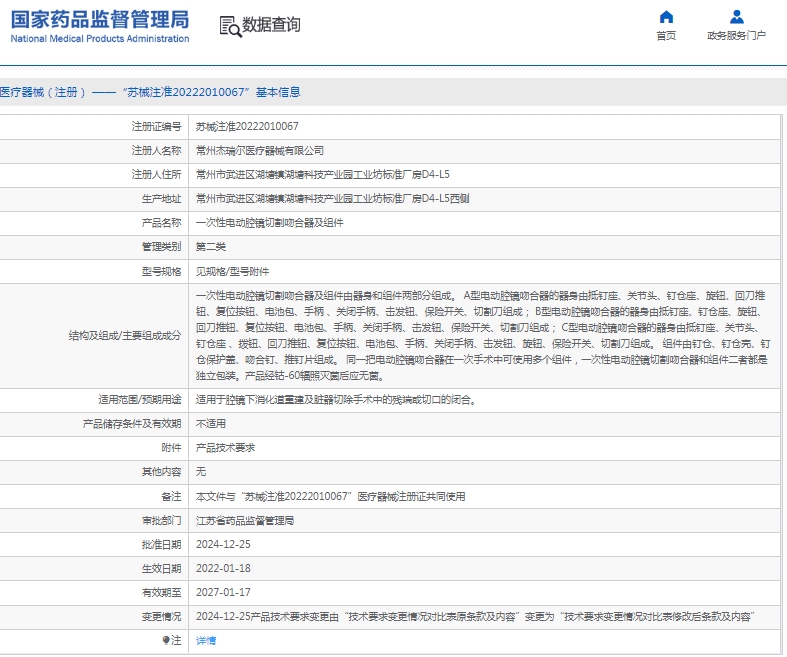Click the 附件 row label
Image resolution: width=787 pixels, height=657 pixels.
171,448
